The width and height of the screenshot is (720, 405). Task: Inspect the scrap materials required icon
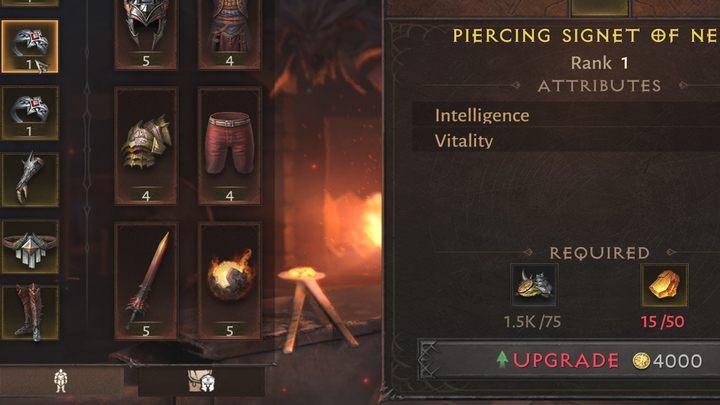(x=534, y=285)
